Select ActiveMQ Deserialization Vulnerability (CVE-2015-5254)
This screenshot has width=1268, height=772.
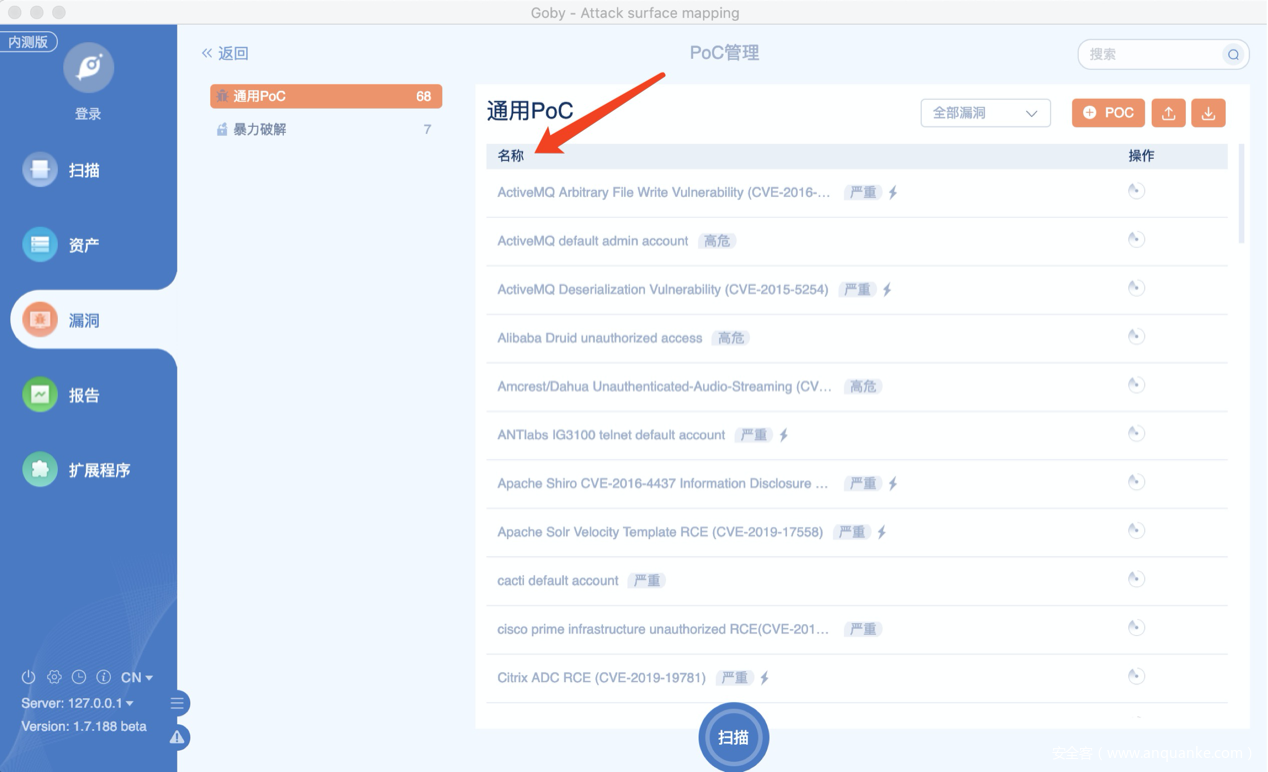coord(663,289)
